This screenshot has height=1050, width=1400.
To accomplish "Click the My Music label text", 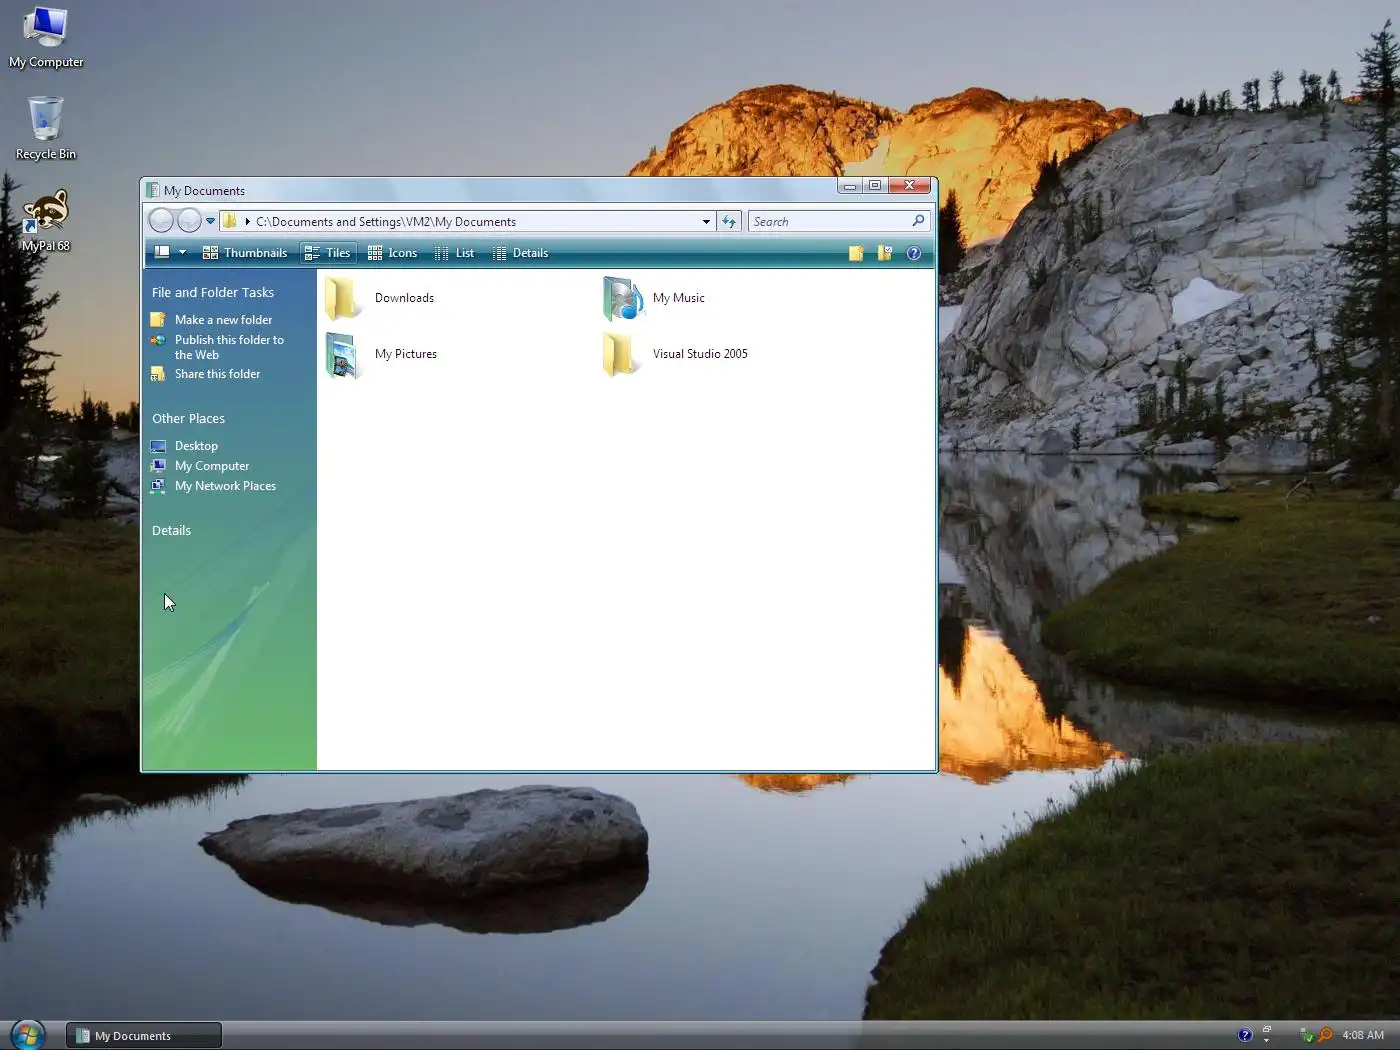I will pyautogui.click(x=679, y=298).
